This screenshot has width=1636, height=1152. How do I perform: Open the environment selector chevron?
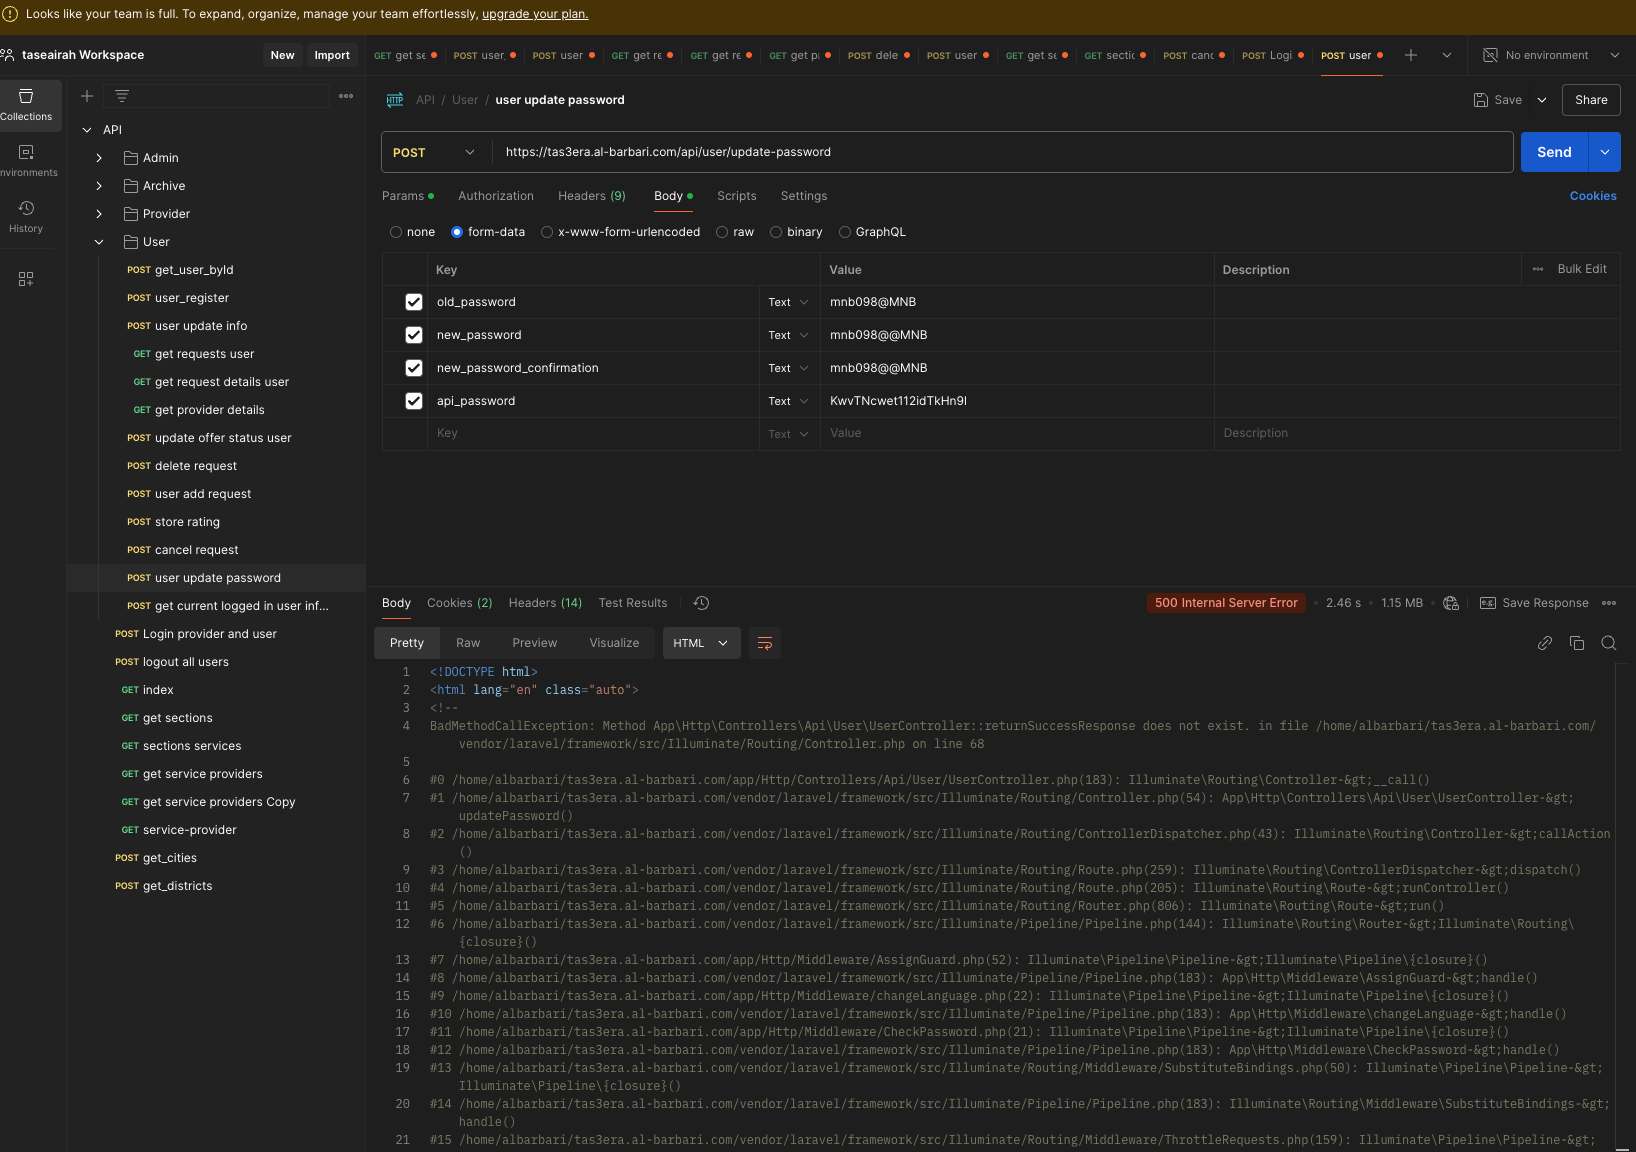click(x=1614, y=55)
